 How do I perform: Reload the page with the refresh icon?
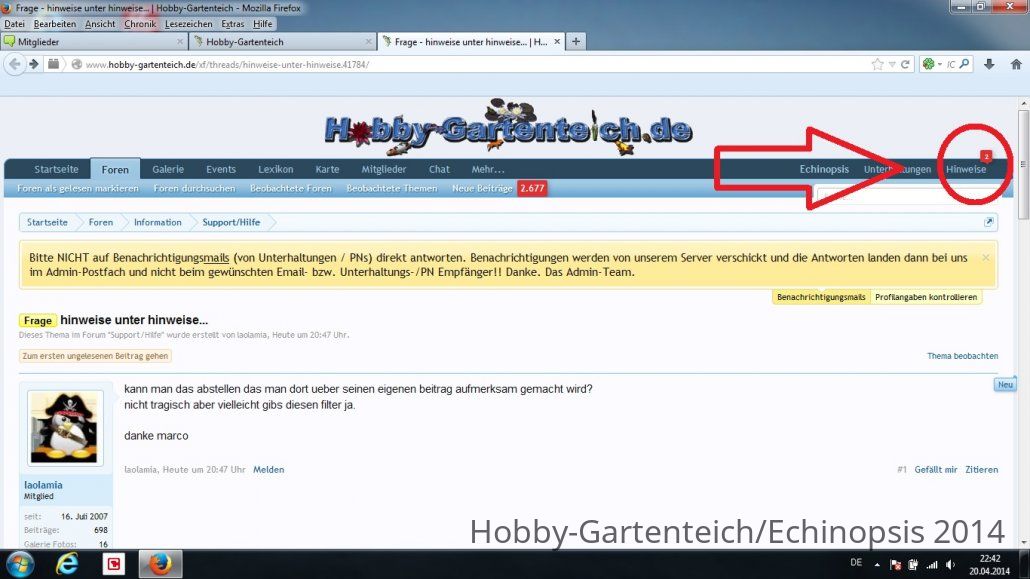pyautogui.click(x=905, y=64)
